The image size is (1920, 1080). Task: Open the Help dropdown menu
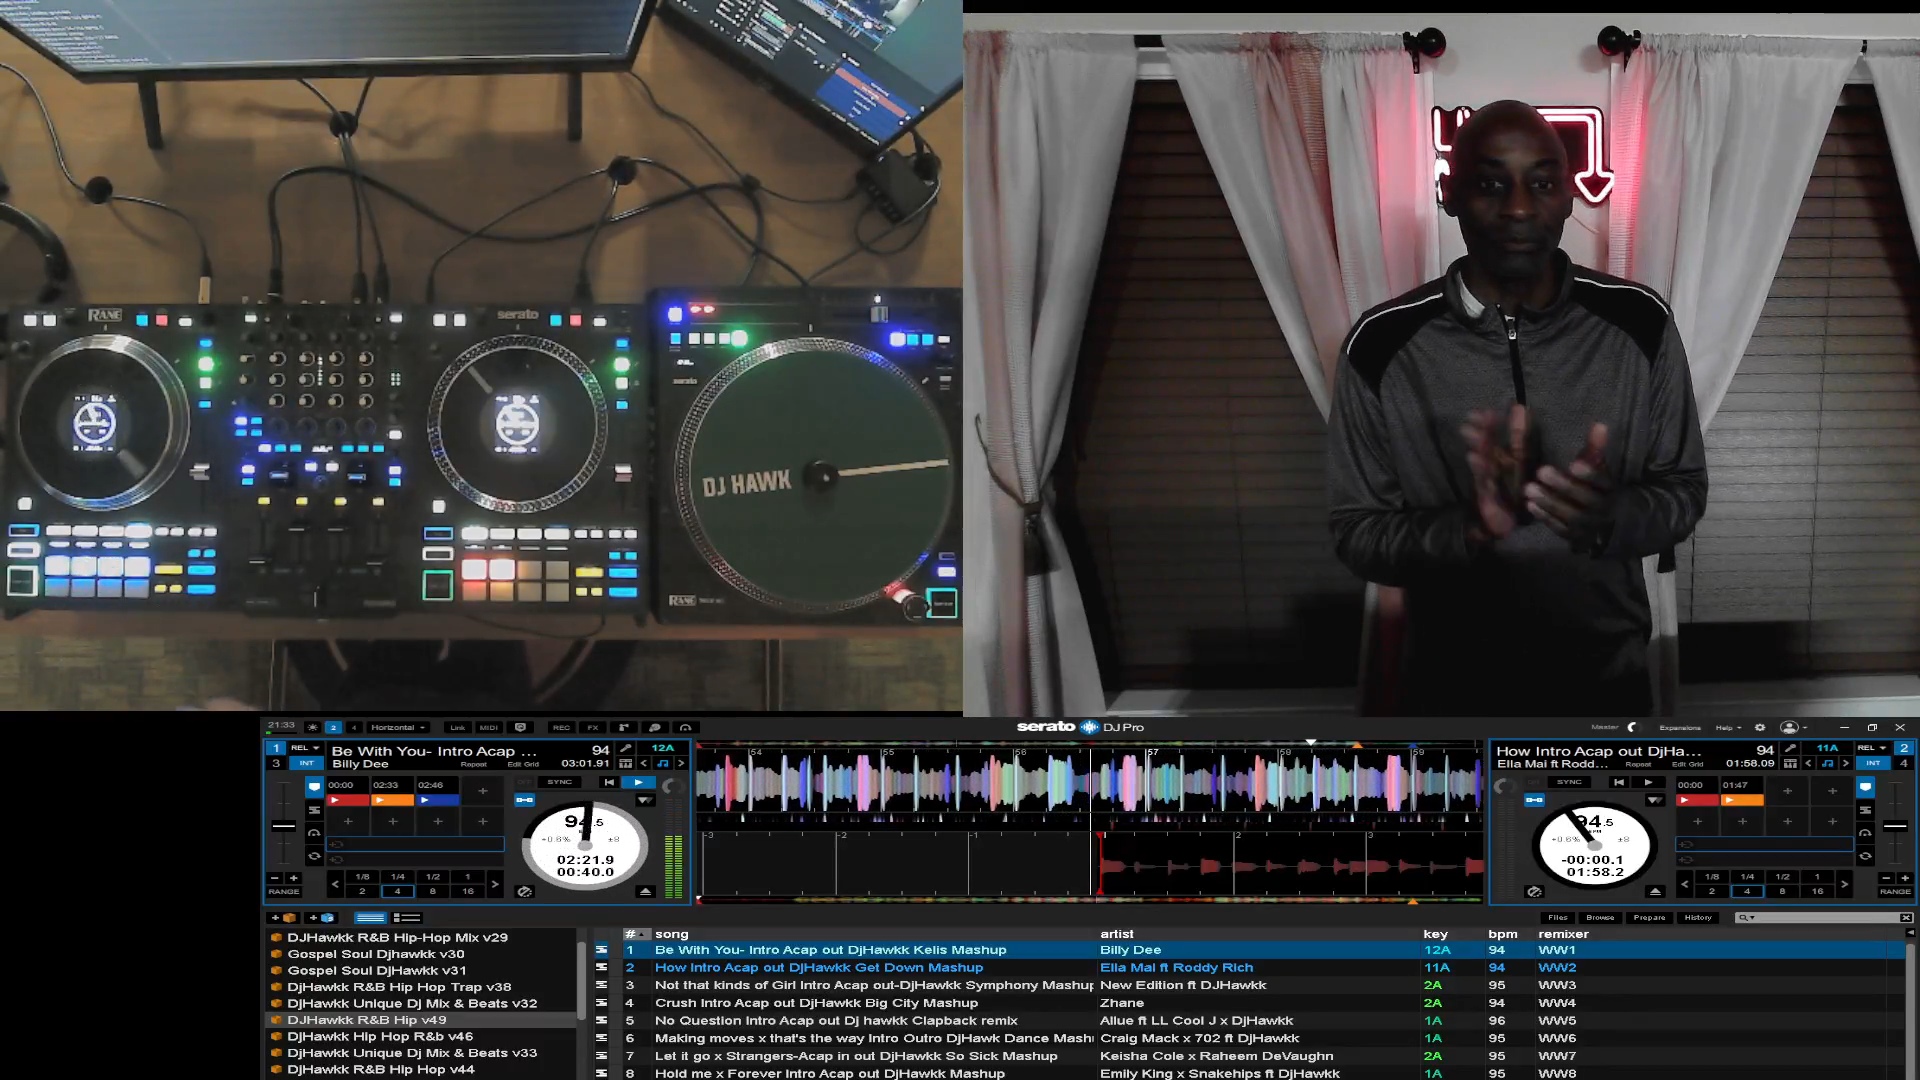[x=1728, y=728]
